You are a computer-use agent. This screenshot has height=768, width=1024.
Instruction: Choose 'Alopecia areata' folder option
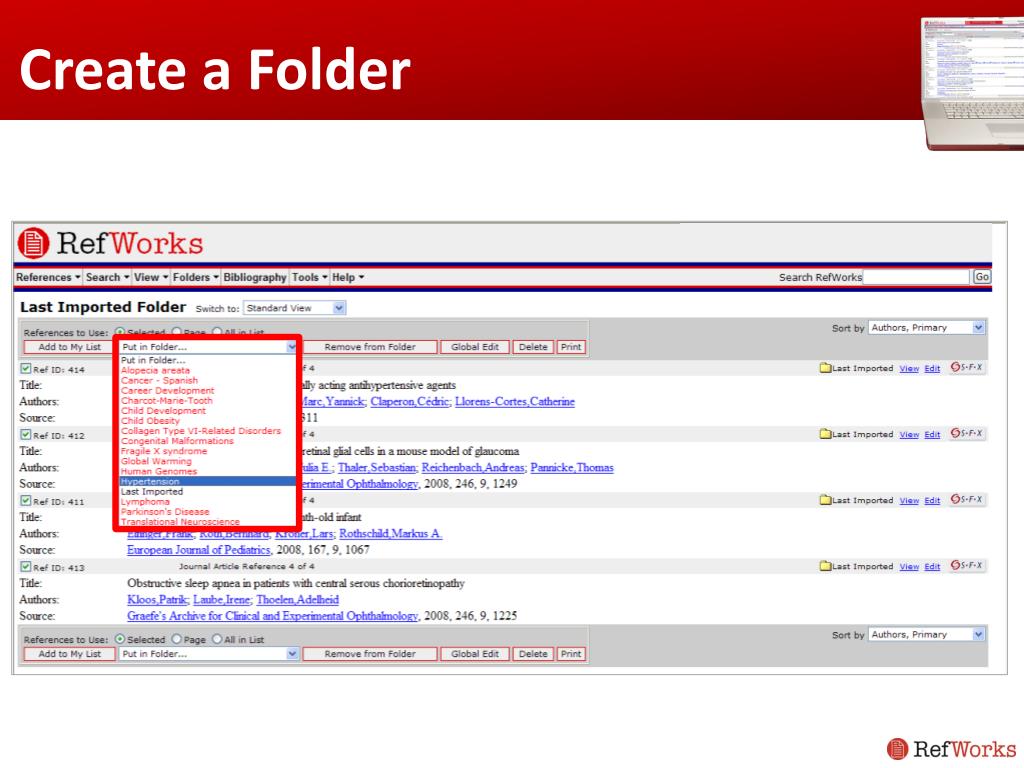coord(155,370)
